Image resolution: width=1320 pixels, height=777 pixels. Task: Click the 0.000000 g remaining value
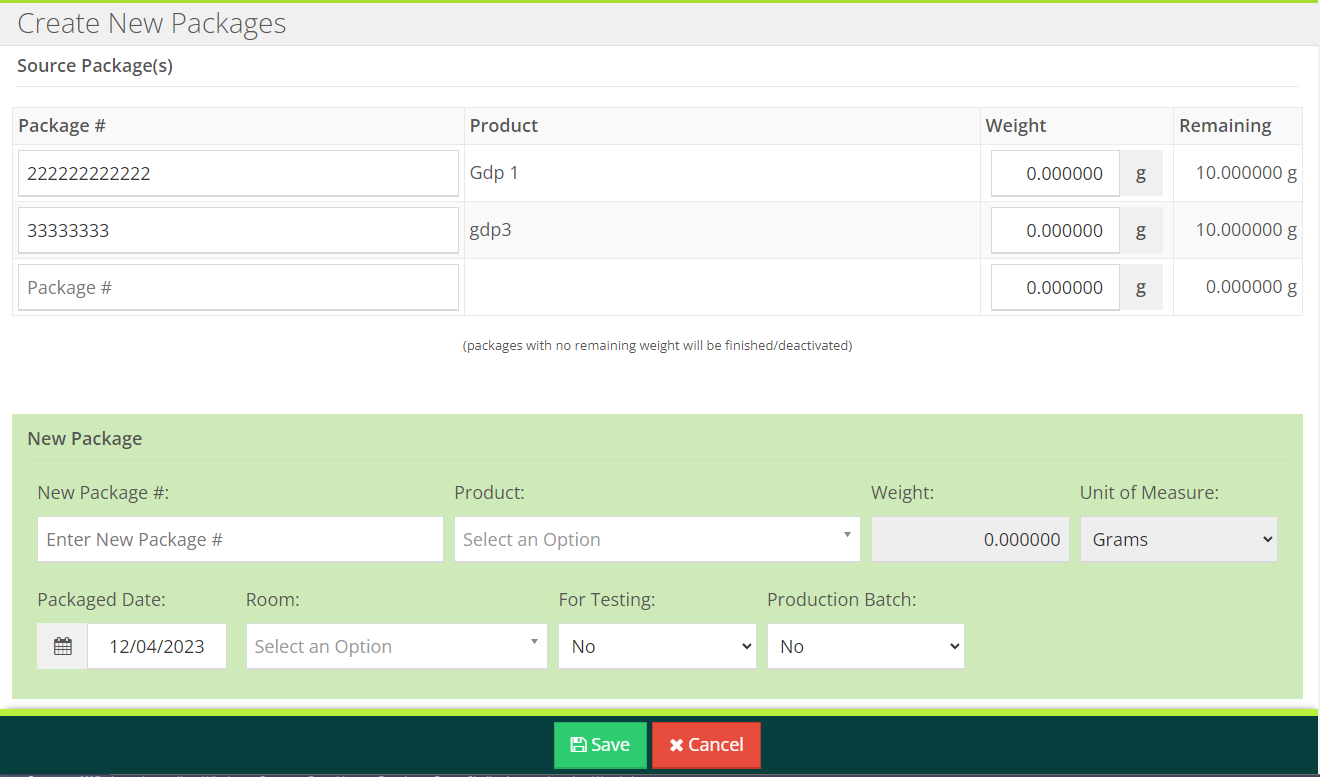[x=1251, y=287]
